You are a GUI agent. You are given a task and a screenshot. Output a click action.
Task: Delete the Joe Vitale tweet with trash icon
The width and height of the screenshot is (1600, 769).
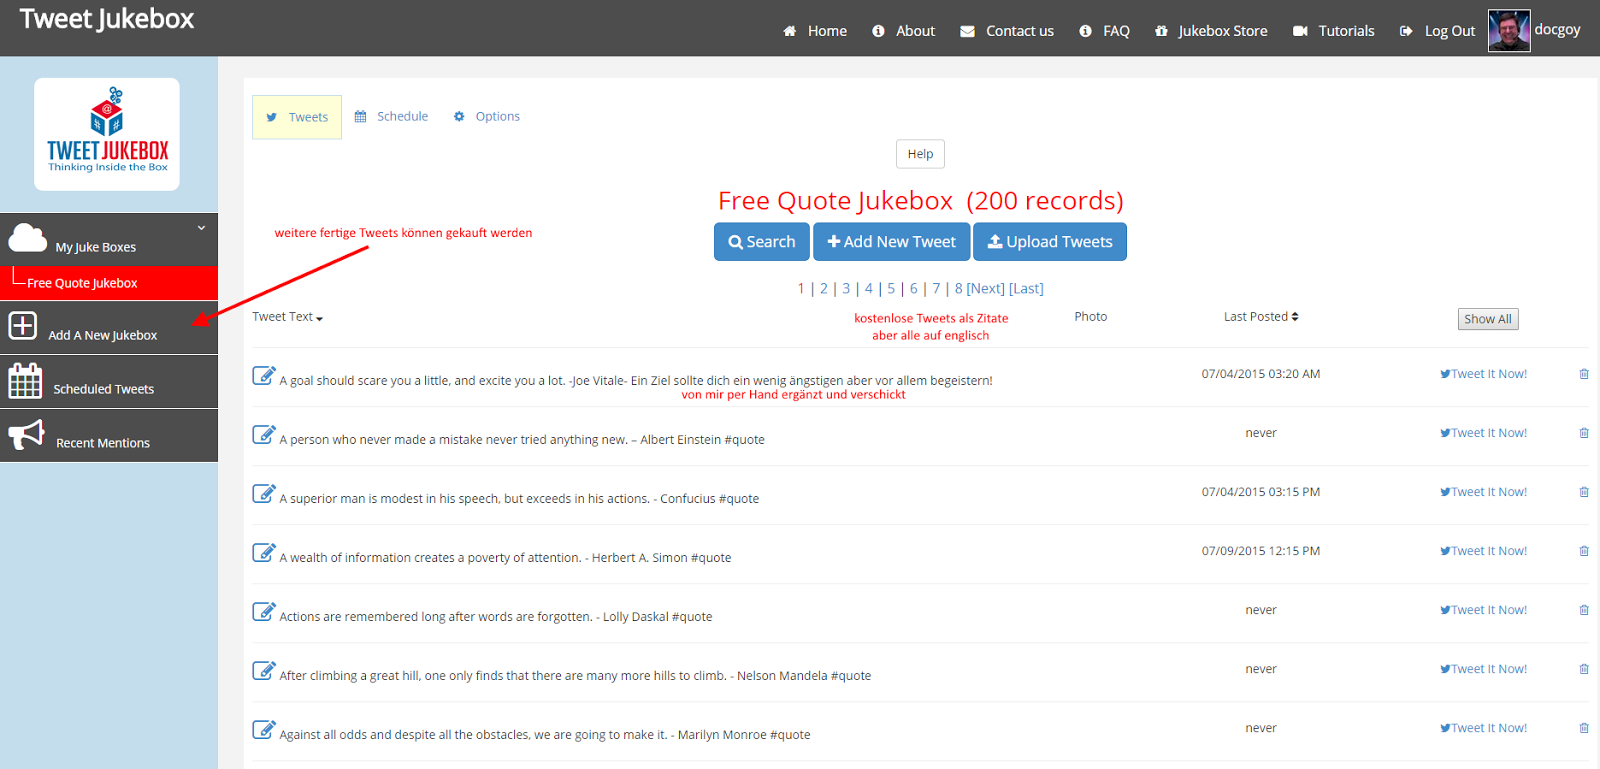1584,374
